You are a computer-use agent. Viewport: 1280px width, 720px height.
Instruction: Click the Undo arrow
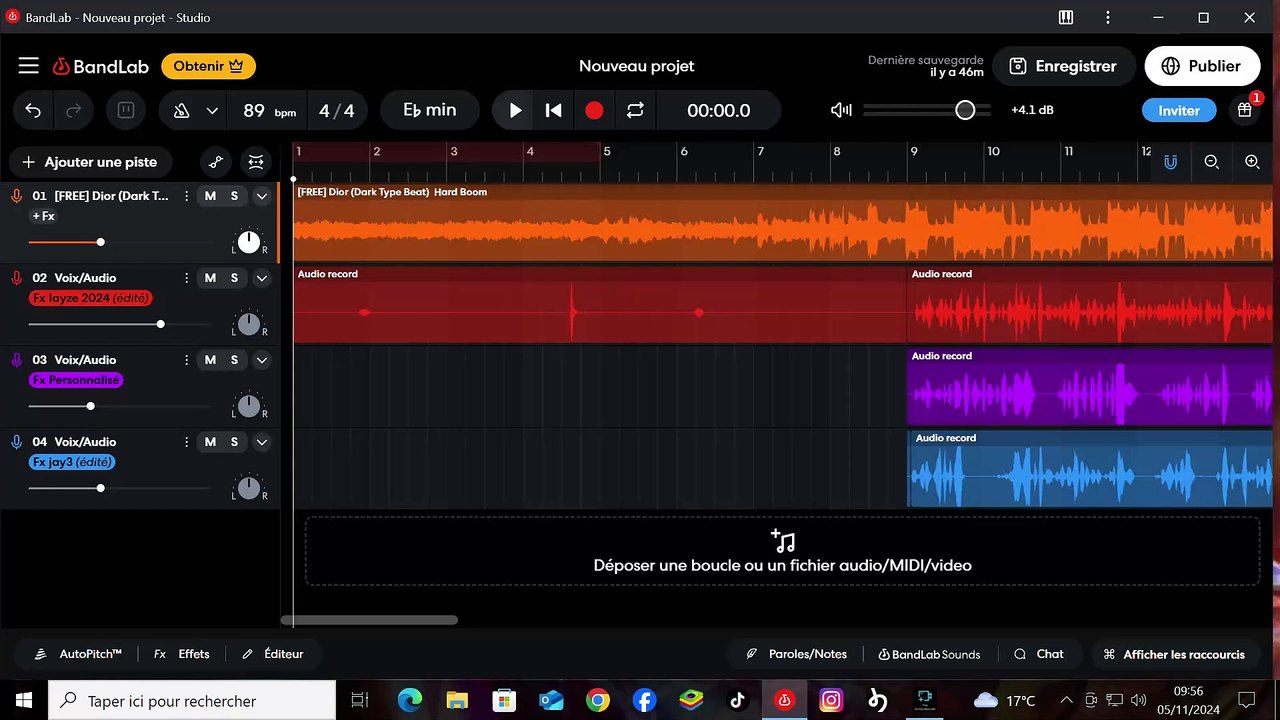[x=33, y=111]
